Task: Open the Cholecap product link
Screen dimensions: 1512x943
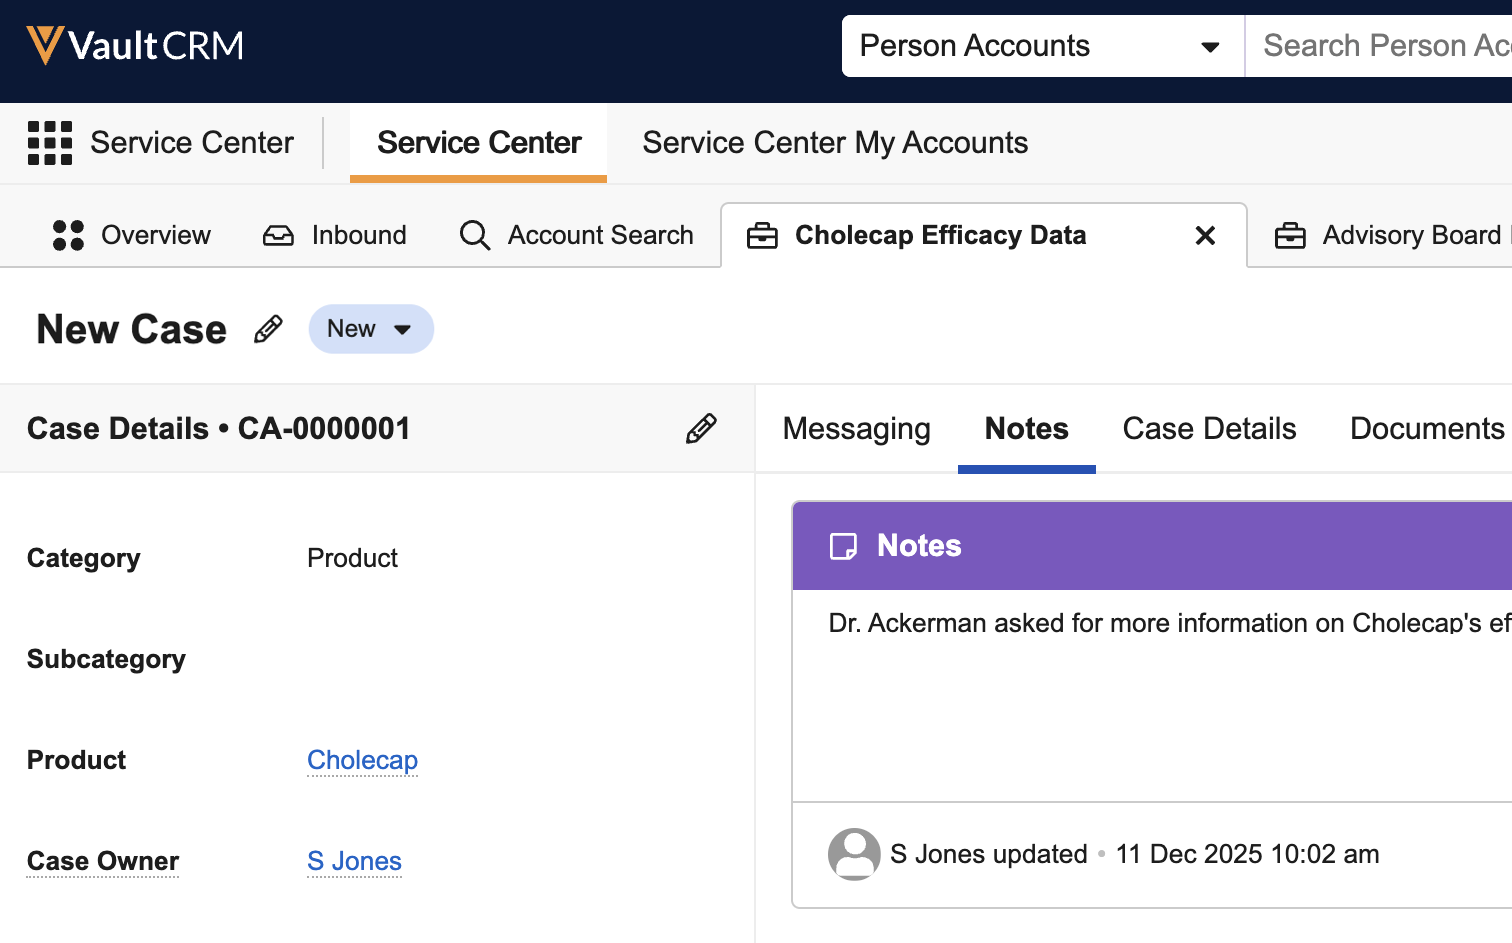Action: [x=362, y=760]
